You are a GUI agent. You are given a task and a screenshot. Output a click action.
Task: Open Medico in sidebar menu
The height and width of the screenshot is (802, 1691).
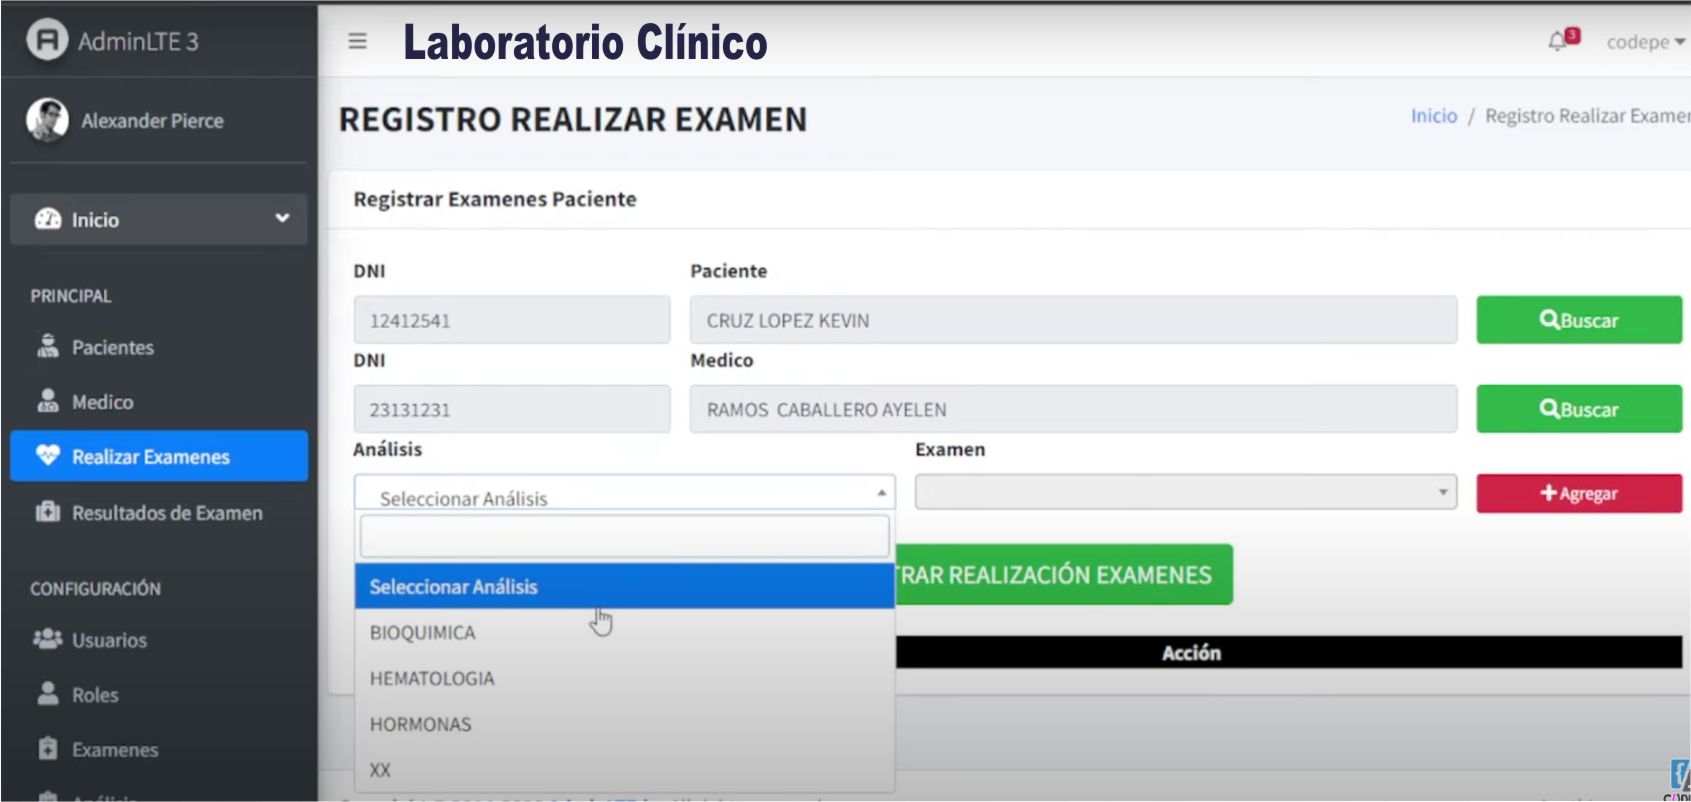(102, 402)
